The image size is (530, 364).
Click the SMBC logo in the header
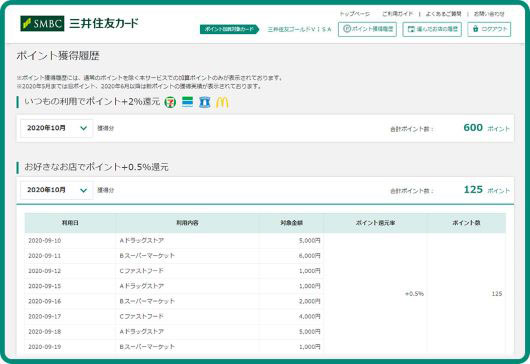pyautogui.click(x=42, y=23)
